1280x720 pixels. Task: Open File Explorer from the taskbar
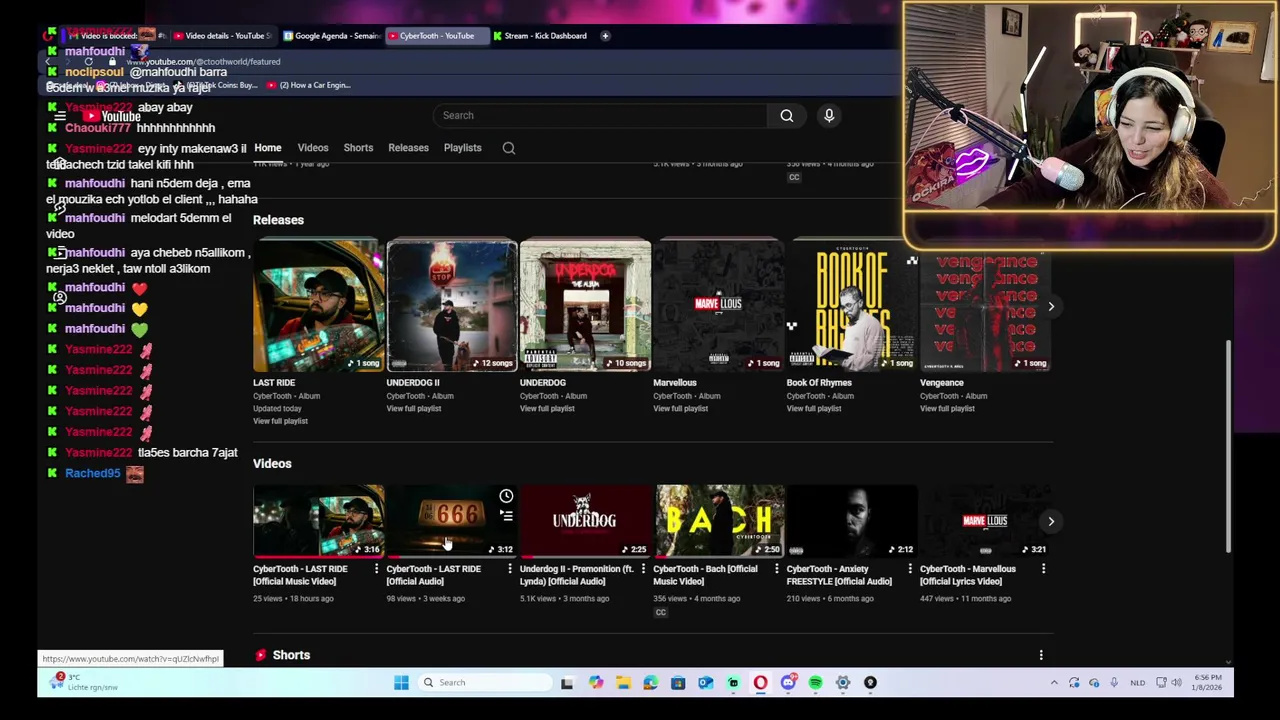(623, 683)
